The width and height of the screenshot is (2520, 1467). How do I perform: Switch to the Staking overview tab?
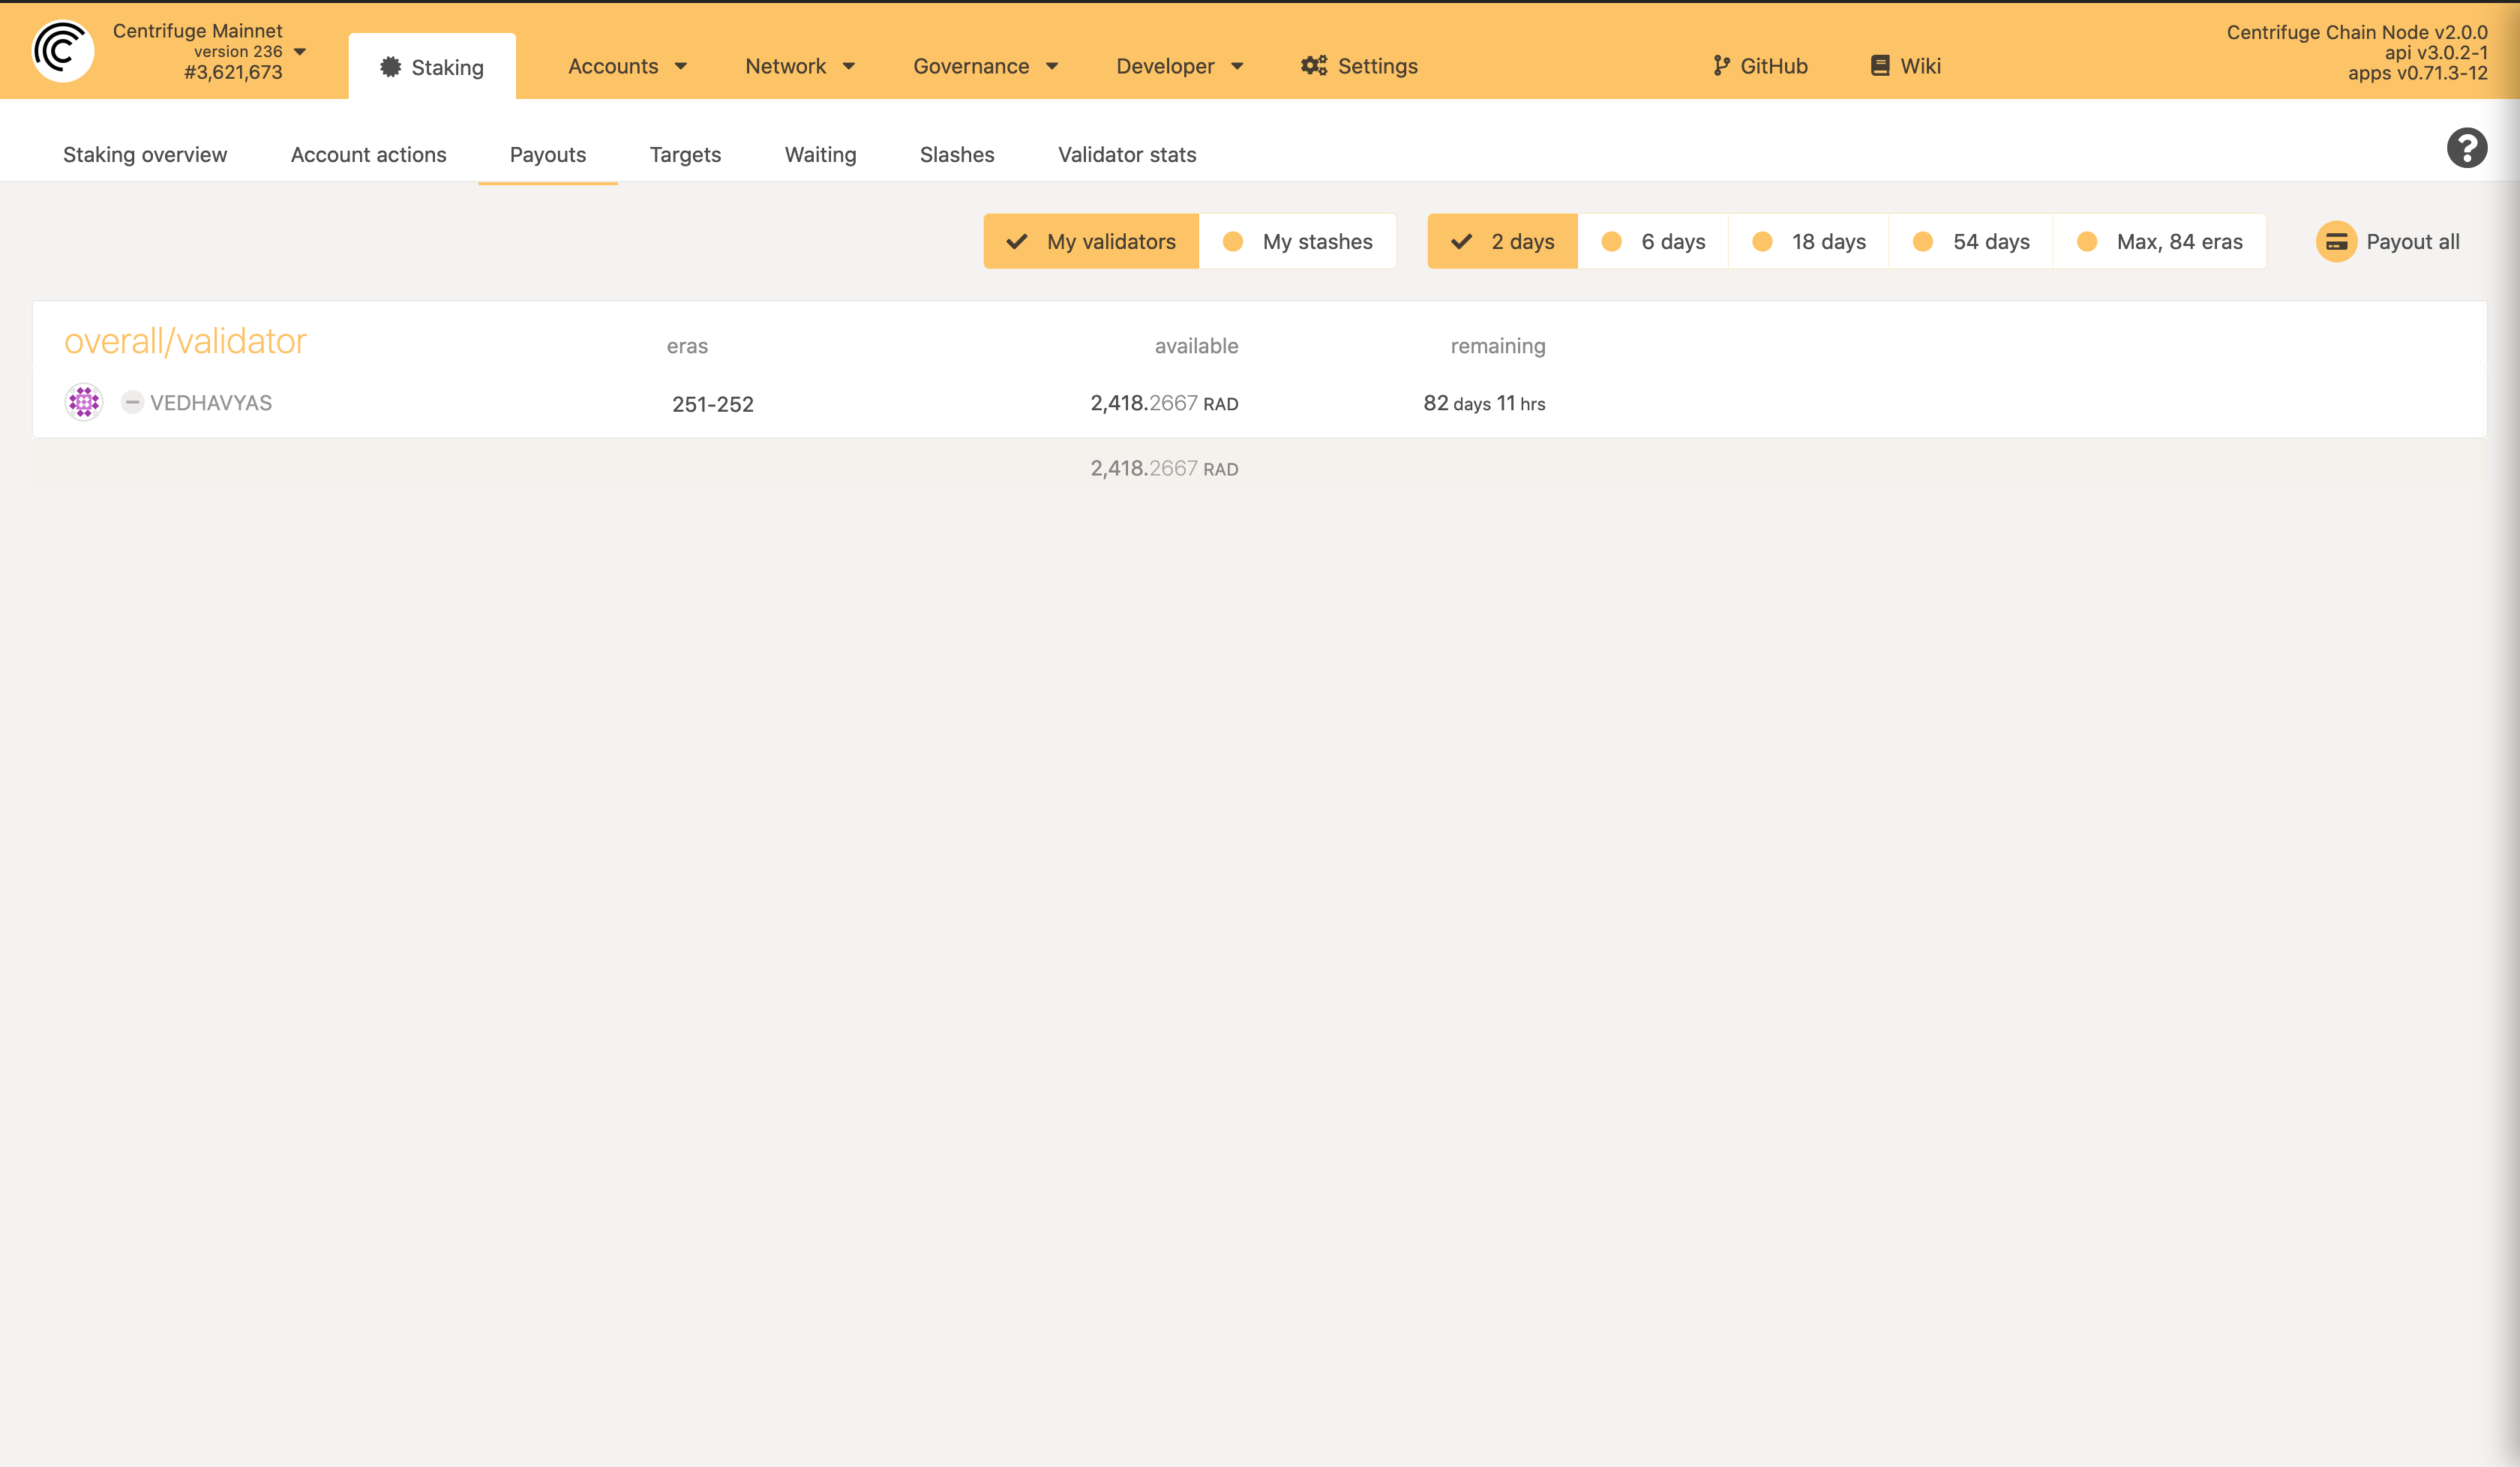pos(145,154)
